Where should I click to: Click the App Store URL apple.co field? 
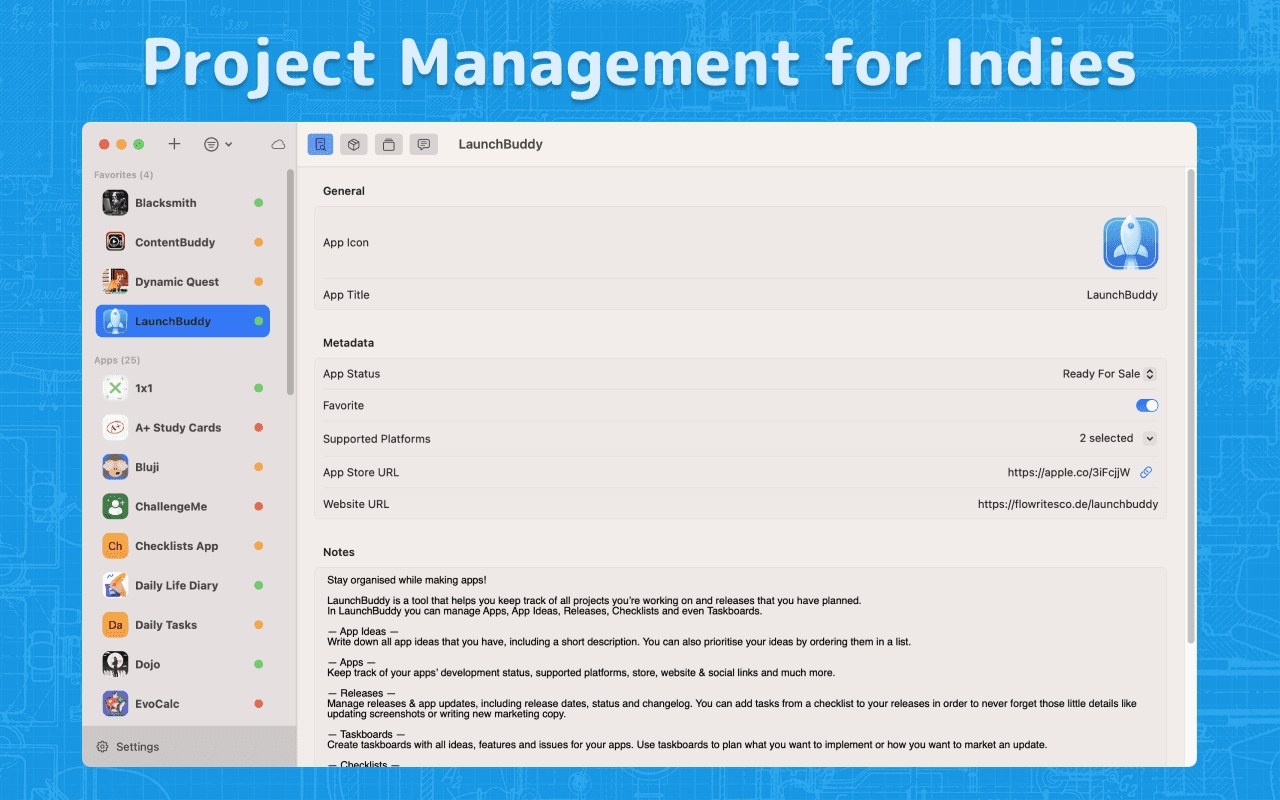(1069, 472)
